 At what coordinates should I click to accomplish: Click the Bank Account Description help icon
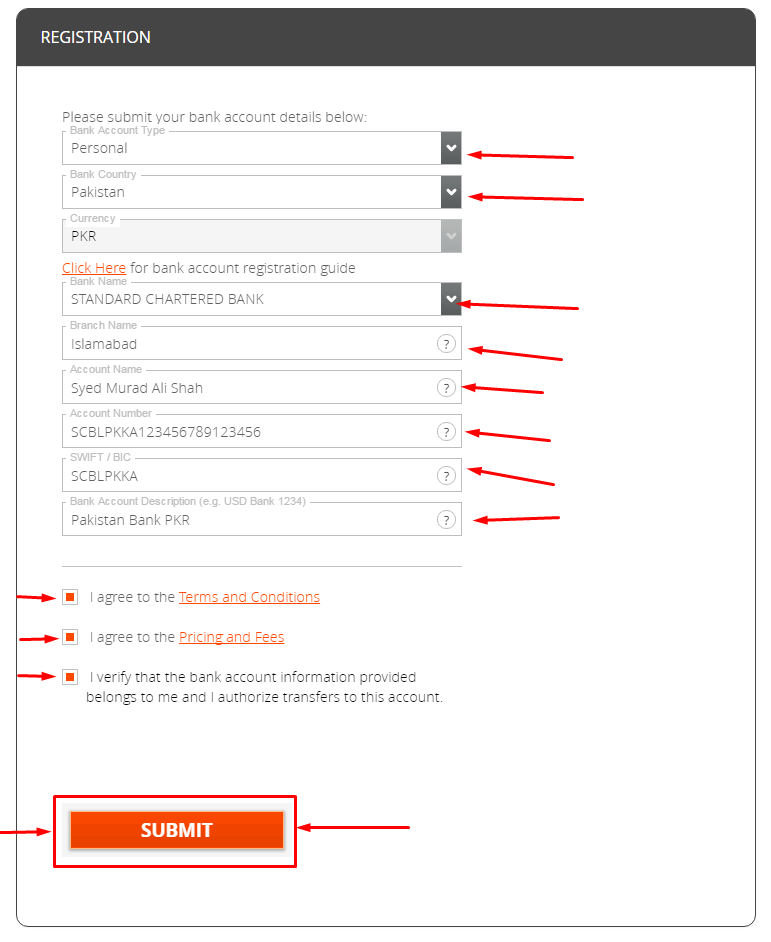(446, 520)
